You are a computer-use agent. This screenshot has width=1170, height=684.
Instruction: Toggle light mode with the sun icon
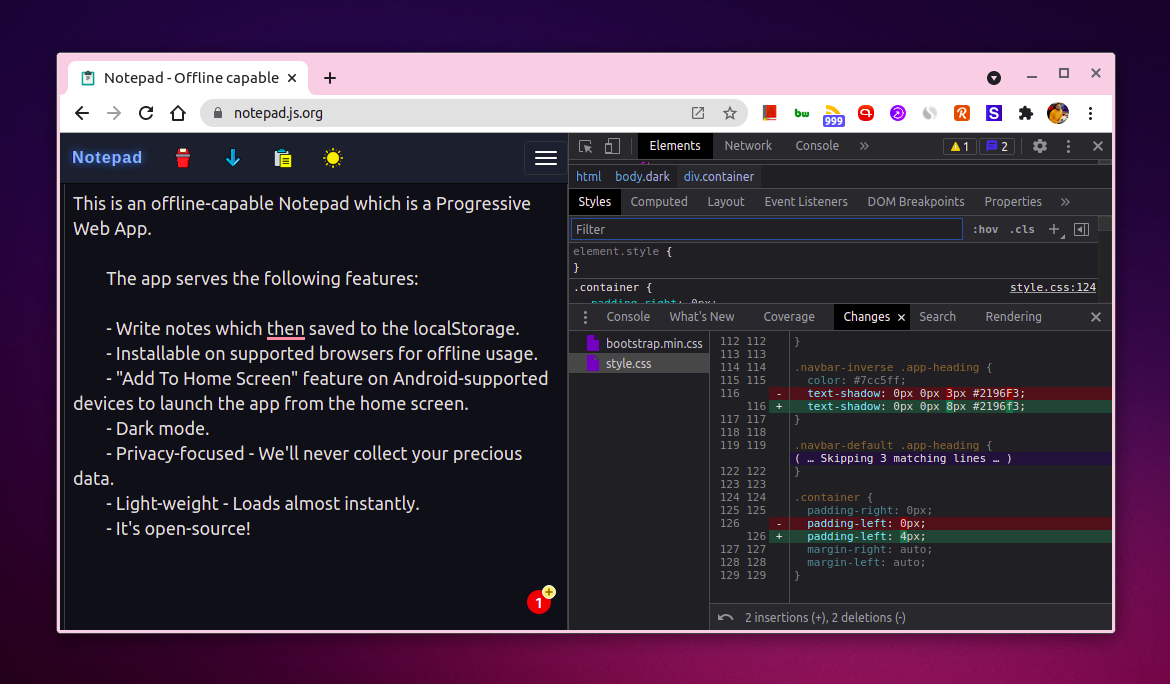333,158
